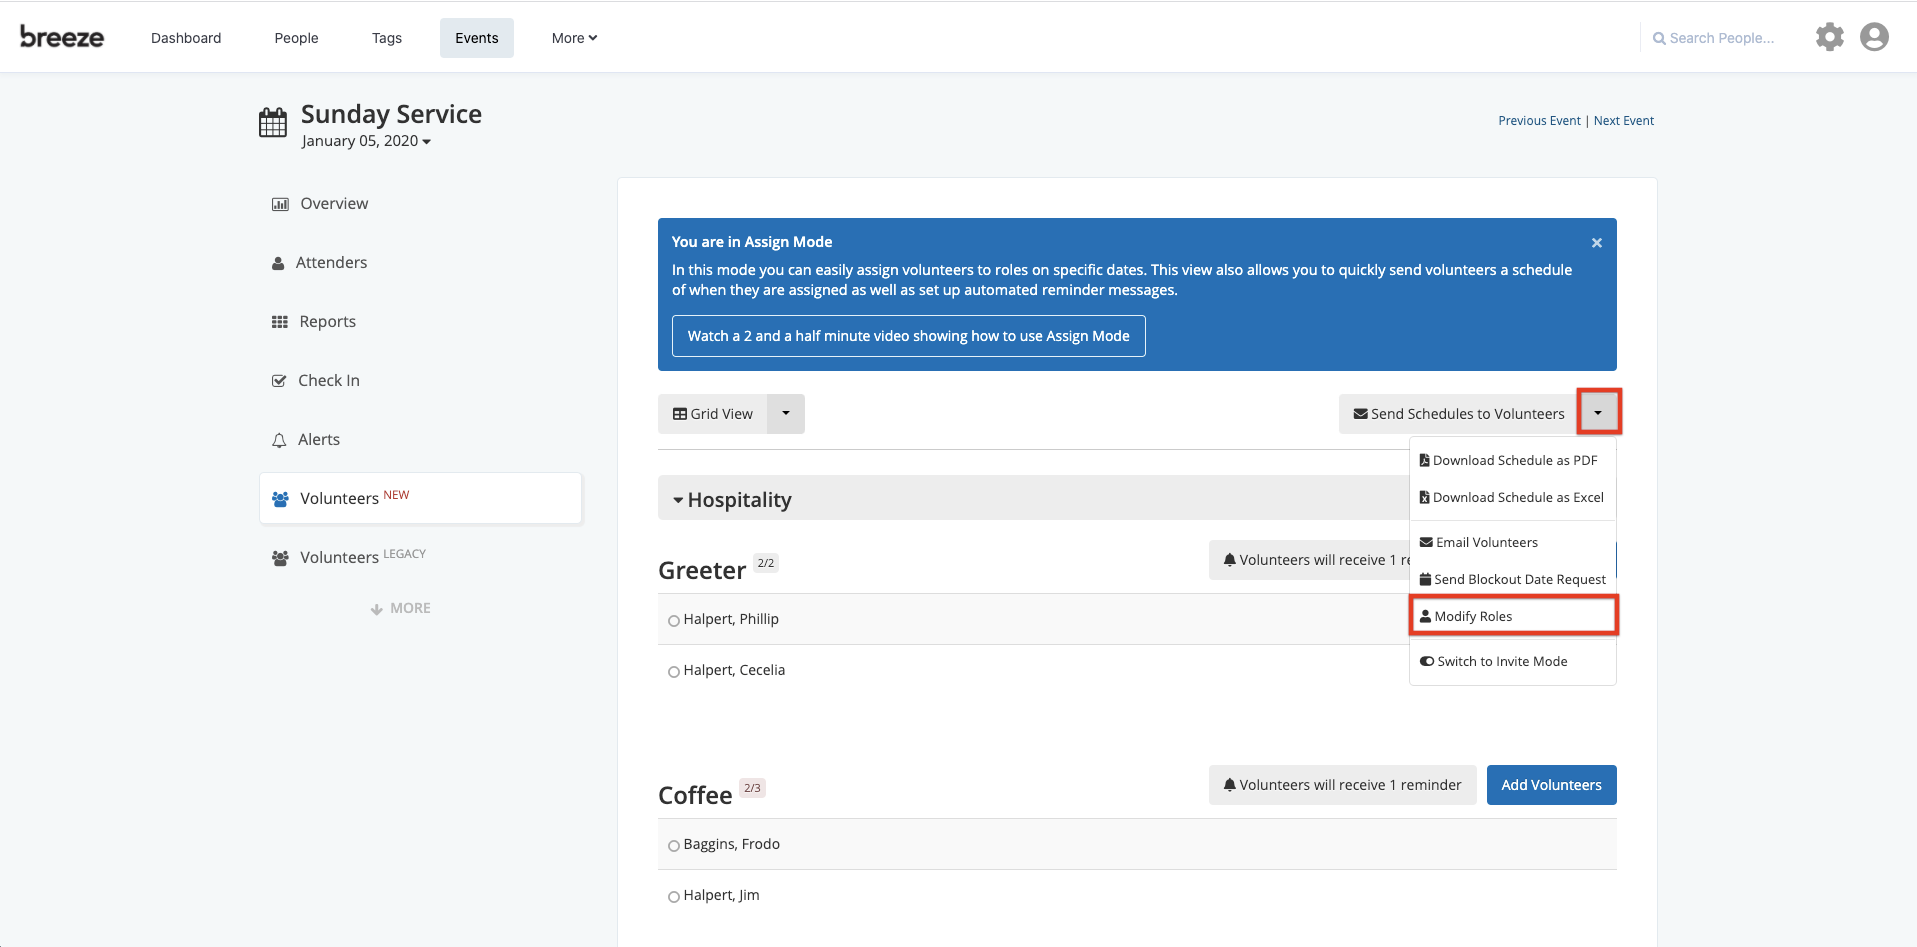Image resolution: width=1917 pixels, height=947 pixels.
Task: Go to the Next Event
Action: 1624,121
